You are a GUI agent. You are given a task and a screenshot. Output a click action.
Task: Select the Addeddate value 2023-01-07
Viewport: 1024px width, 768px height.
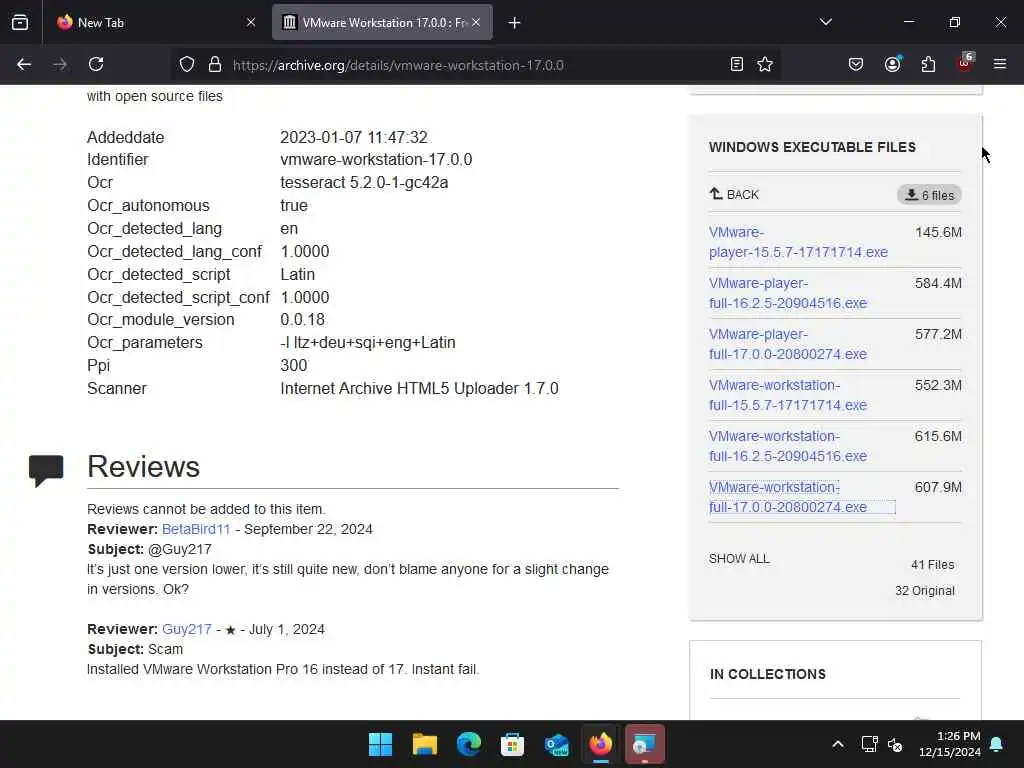tap(354, 138)
